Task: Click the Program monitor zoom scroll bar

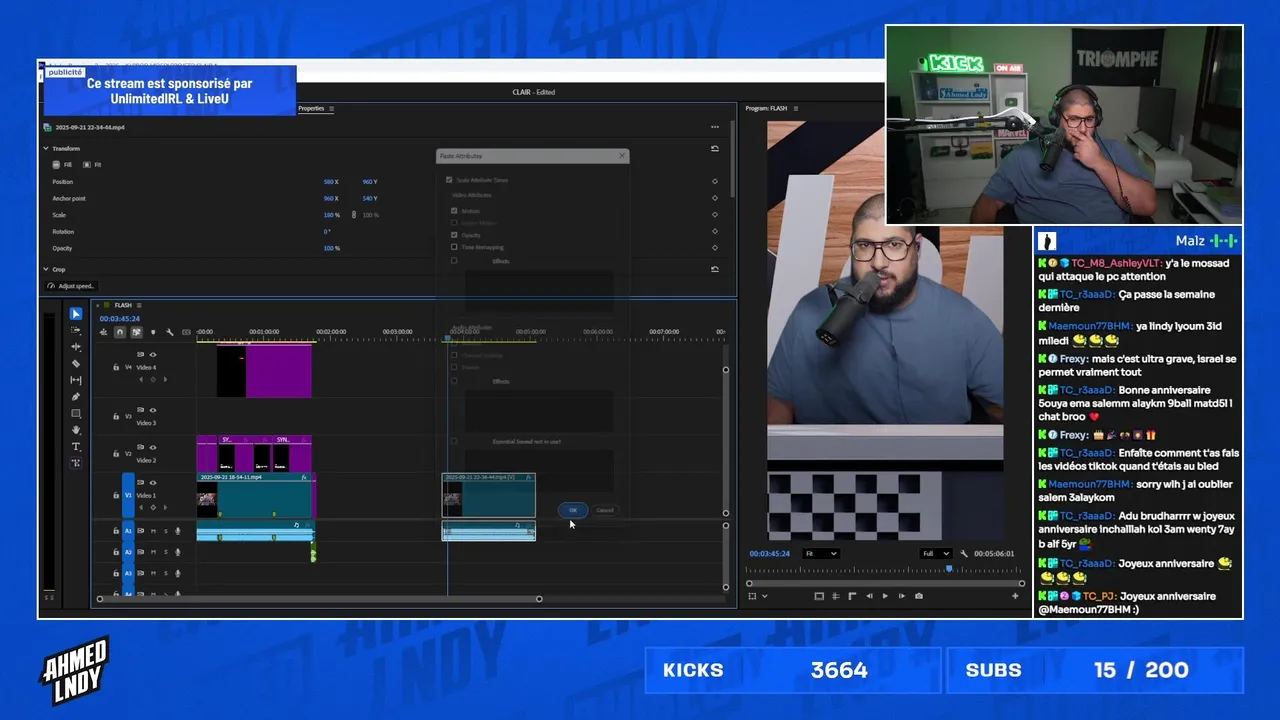Action: click(x=885, y=583)
